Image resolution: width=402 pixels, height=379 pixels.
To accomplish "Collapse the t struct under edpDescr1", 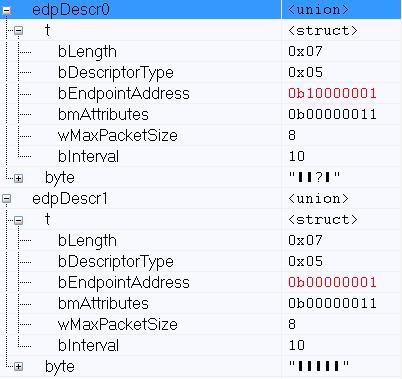I will 19,220.
